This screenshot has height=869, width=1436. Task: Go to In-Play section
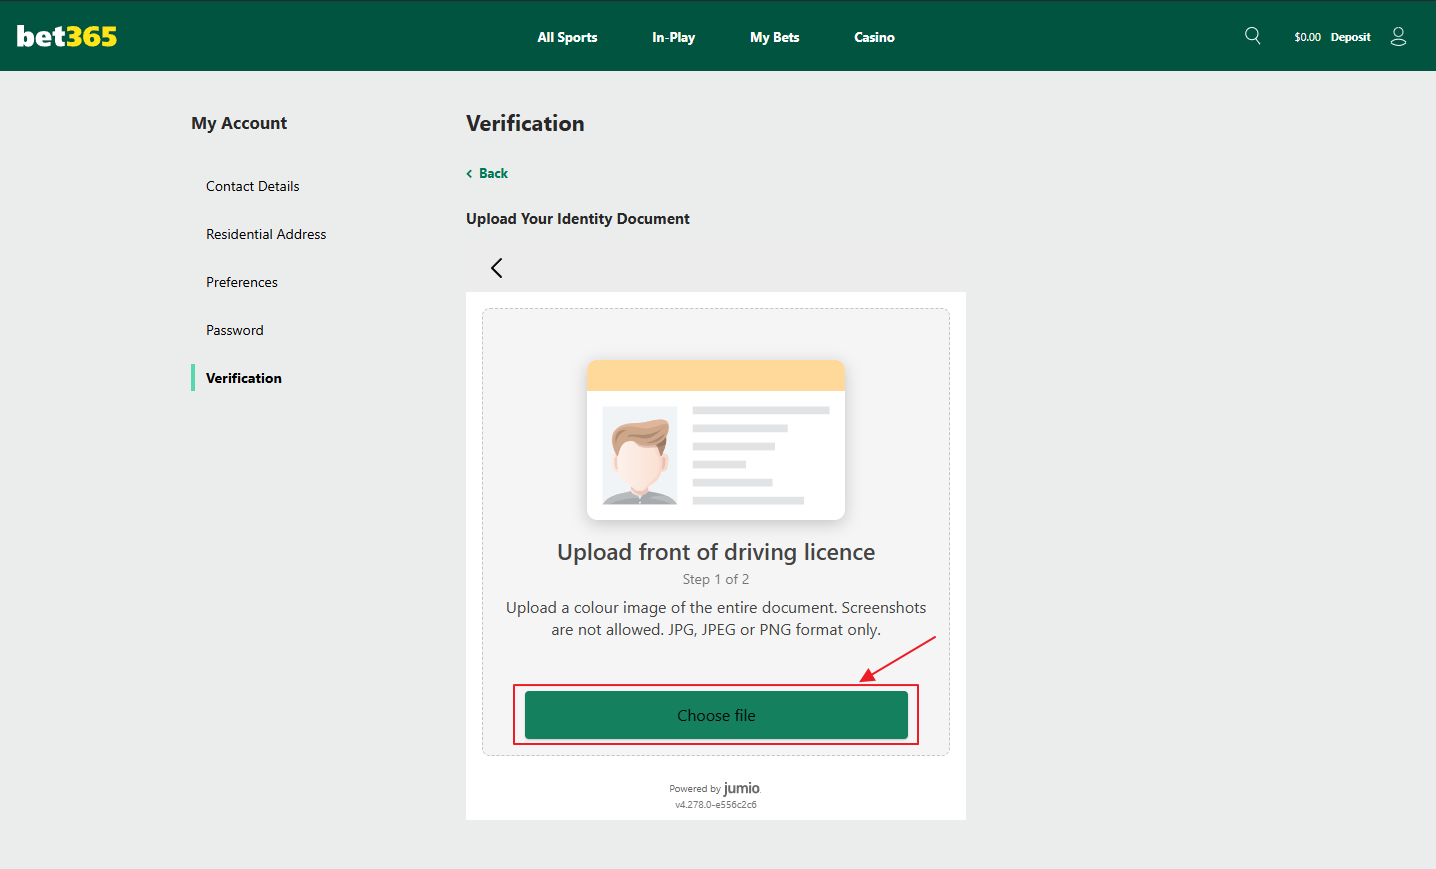point(673,37)
